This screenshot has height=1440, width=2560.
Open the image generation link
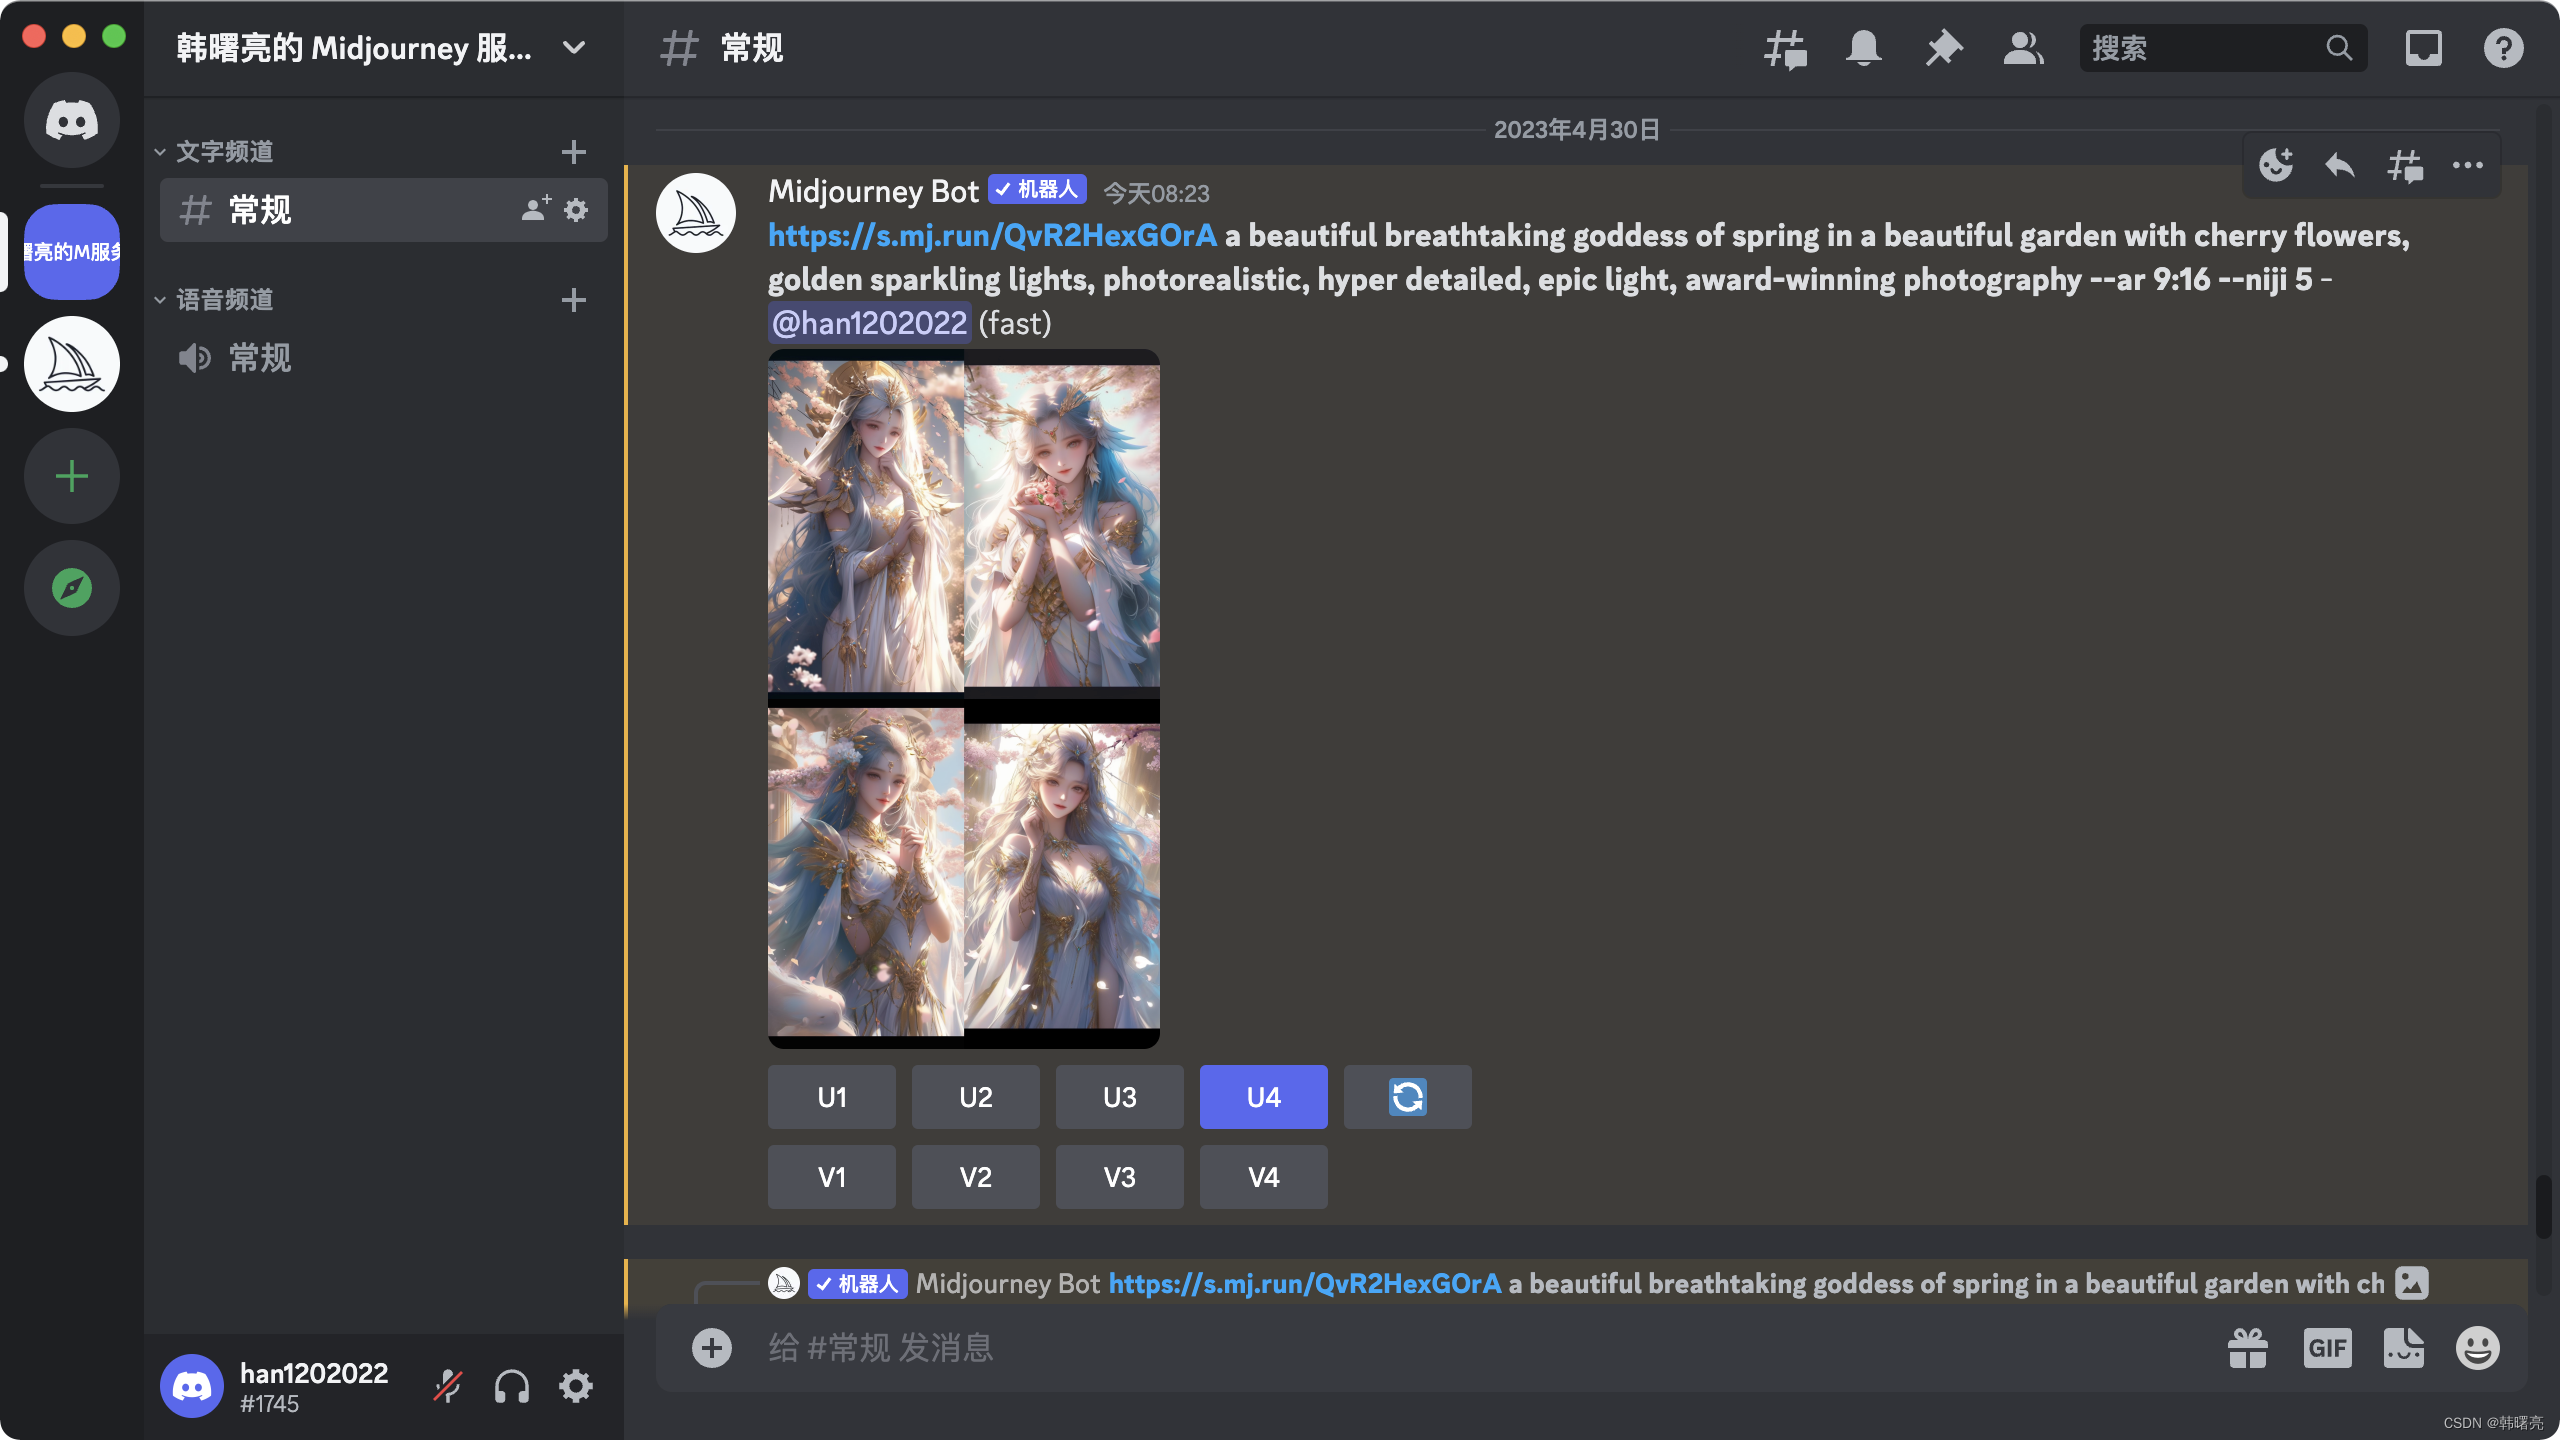993,234
